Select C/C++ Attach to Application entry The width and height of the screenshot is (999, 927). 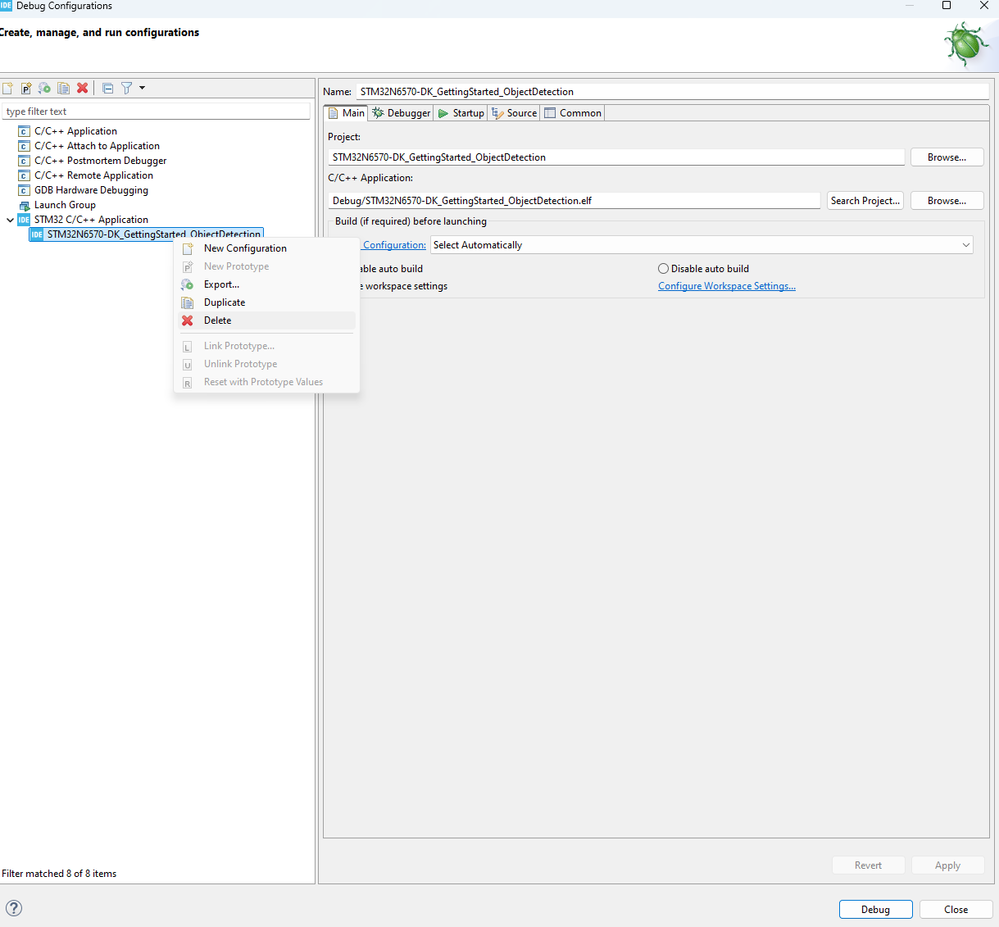(x=97, y=146)
